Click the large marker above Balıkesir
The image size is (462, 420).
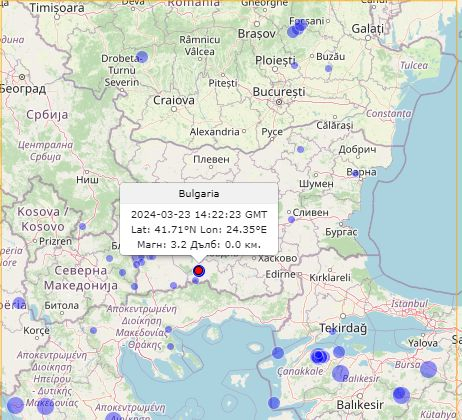340,373
